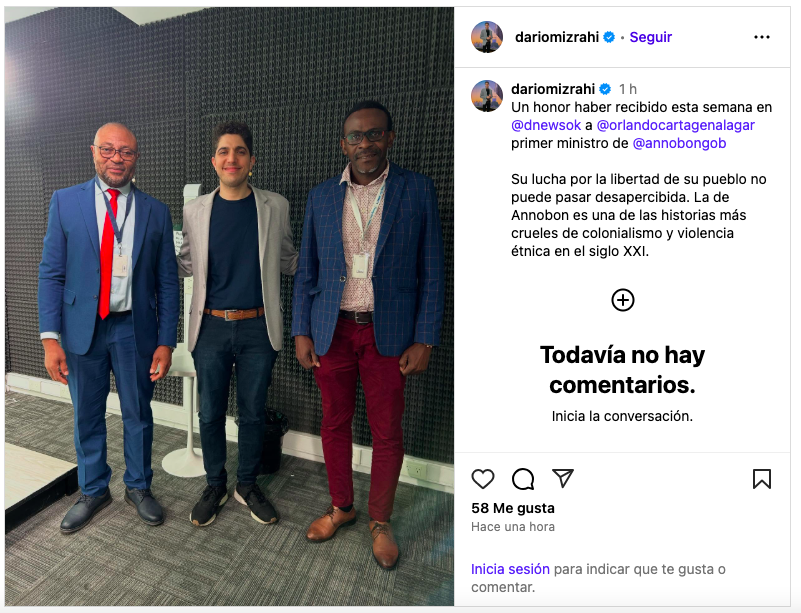Click the photo of the three men
Image resolution: width=801 pixels, height=613 pixels.
coord(229,306)
